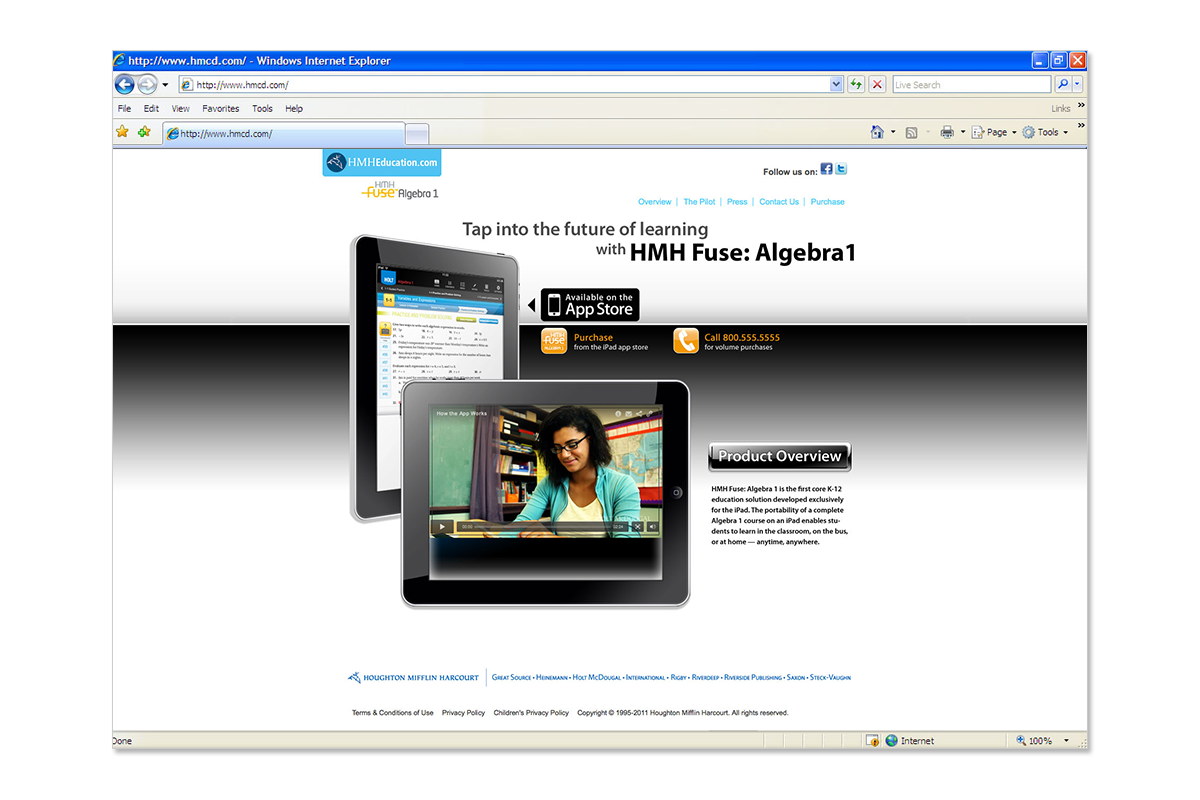Open the View menu
This screenshot has height=800, width=1200.
click(x=181, y=109)
